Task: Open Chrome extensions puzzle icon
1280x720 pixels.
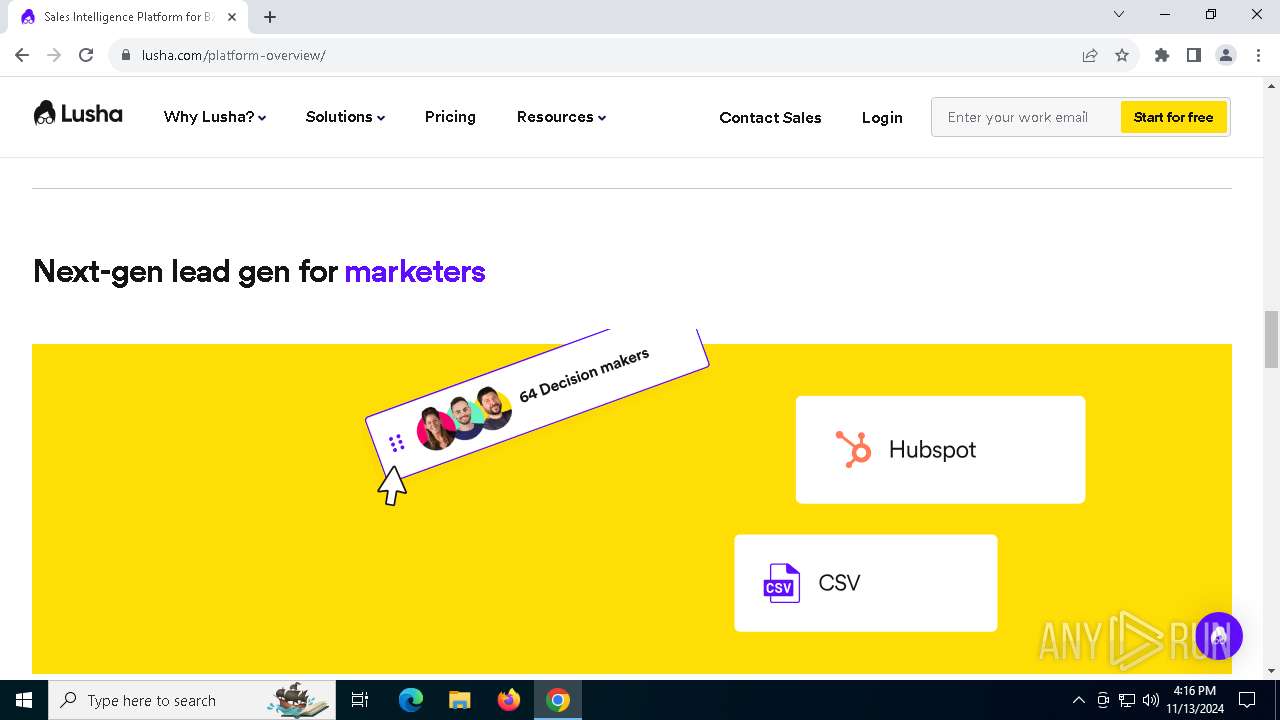Action: [x=1162, y=55]
